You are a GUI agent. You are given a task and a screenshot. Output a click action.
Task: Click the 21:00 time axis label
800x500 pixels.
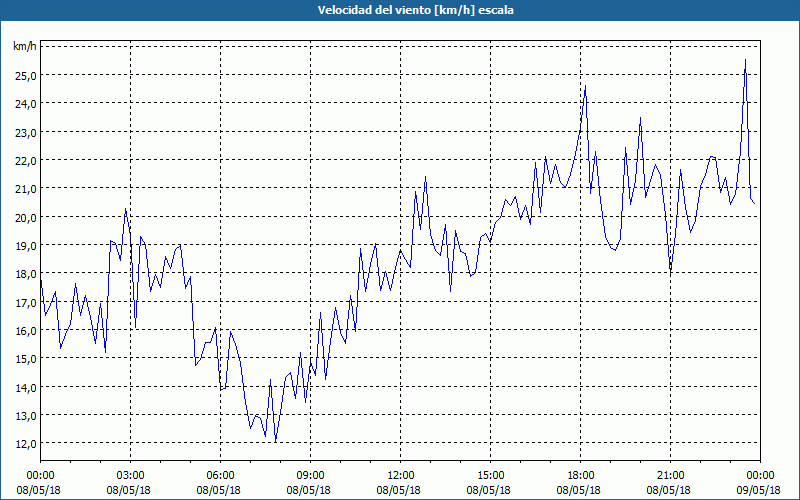[x=670, y=476]
